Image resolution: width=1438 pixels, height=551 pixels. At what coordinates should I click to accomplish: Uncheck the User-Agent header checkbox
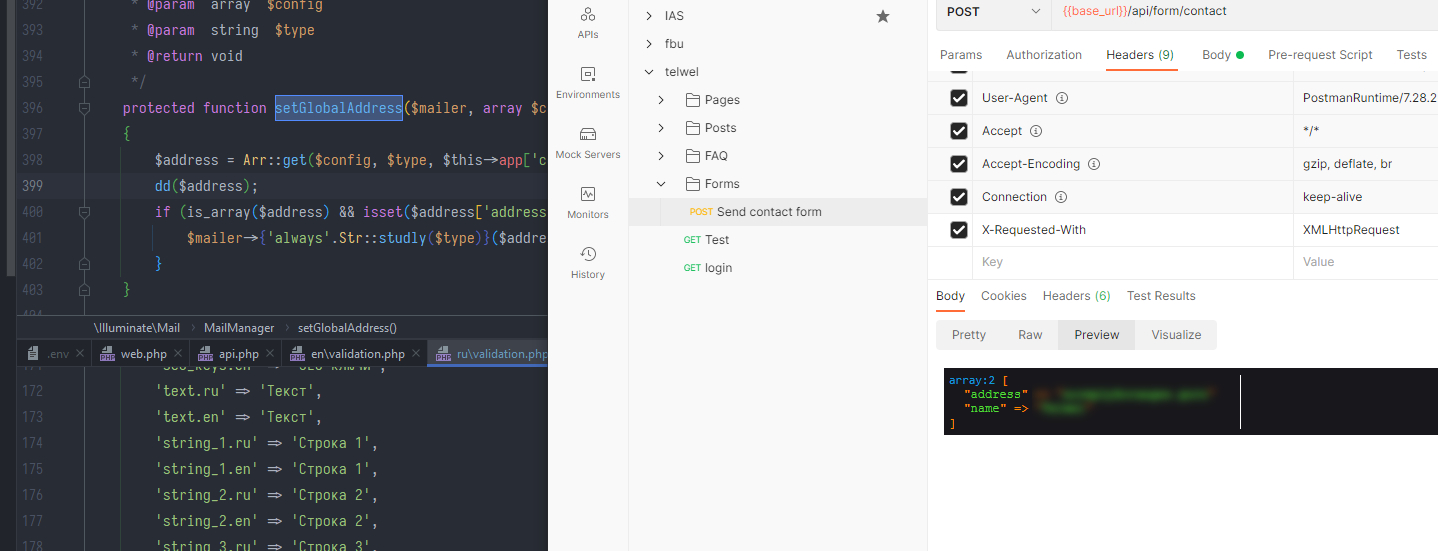coord(959,98)
